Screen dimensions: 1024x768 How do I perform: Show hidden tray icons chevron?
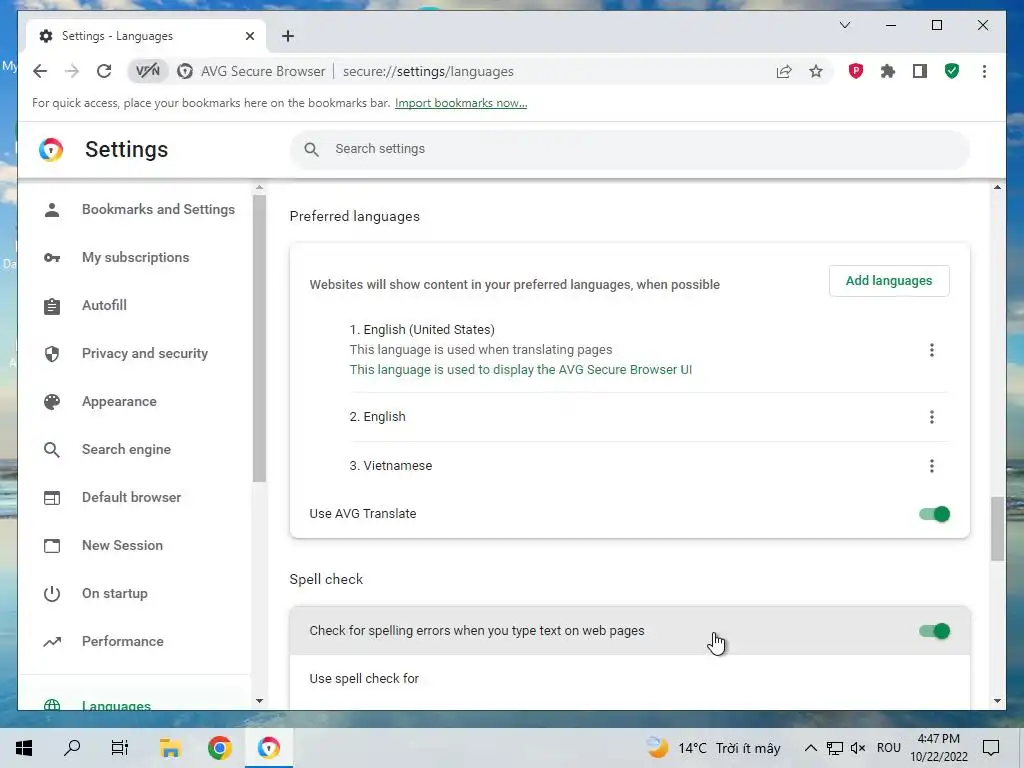(810, 748)
